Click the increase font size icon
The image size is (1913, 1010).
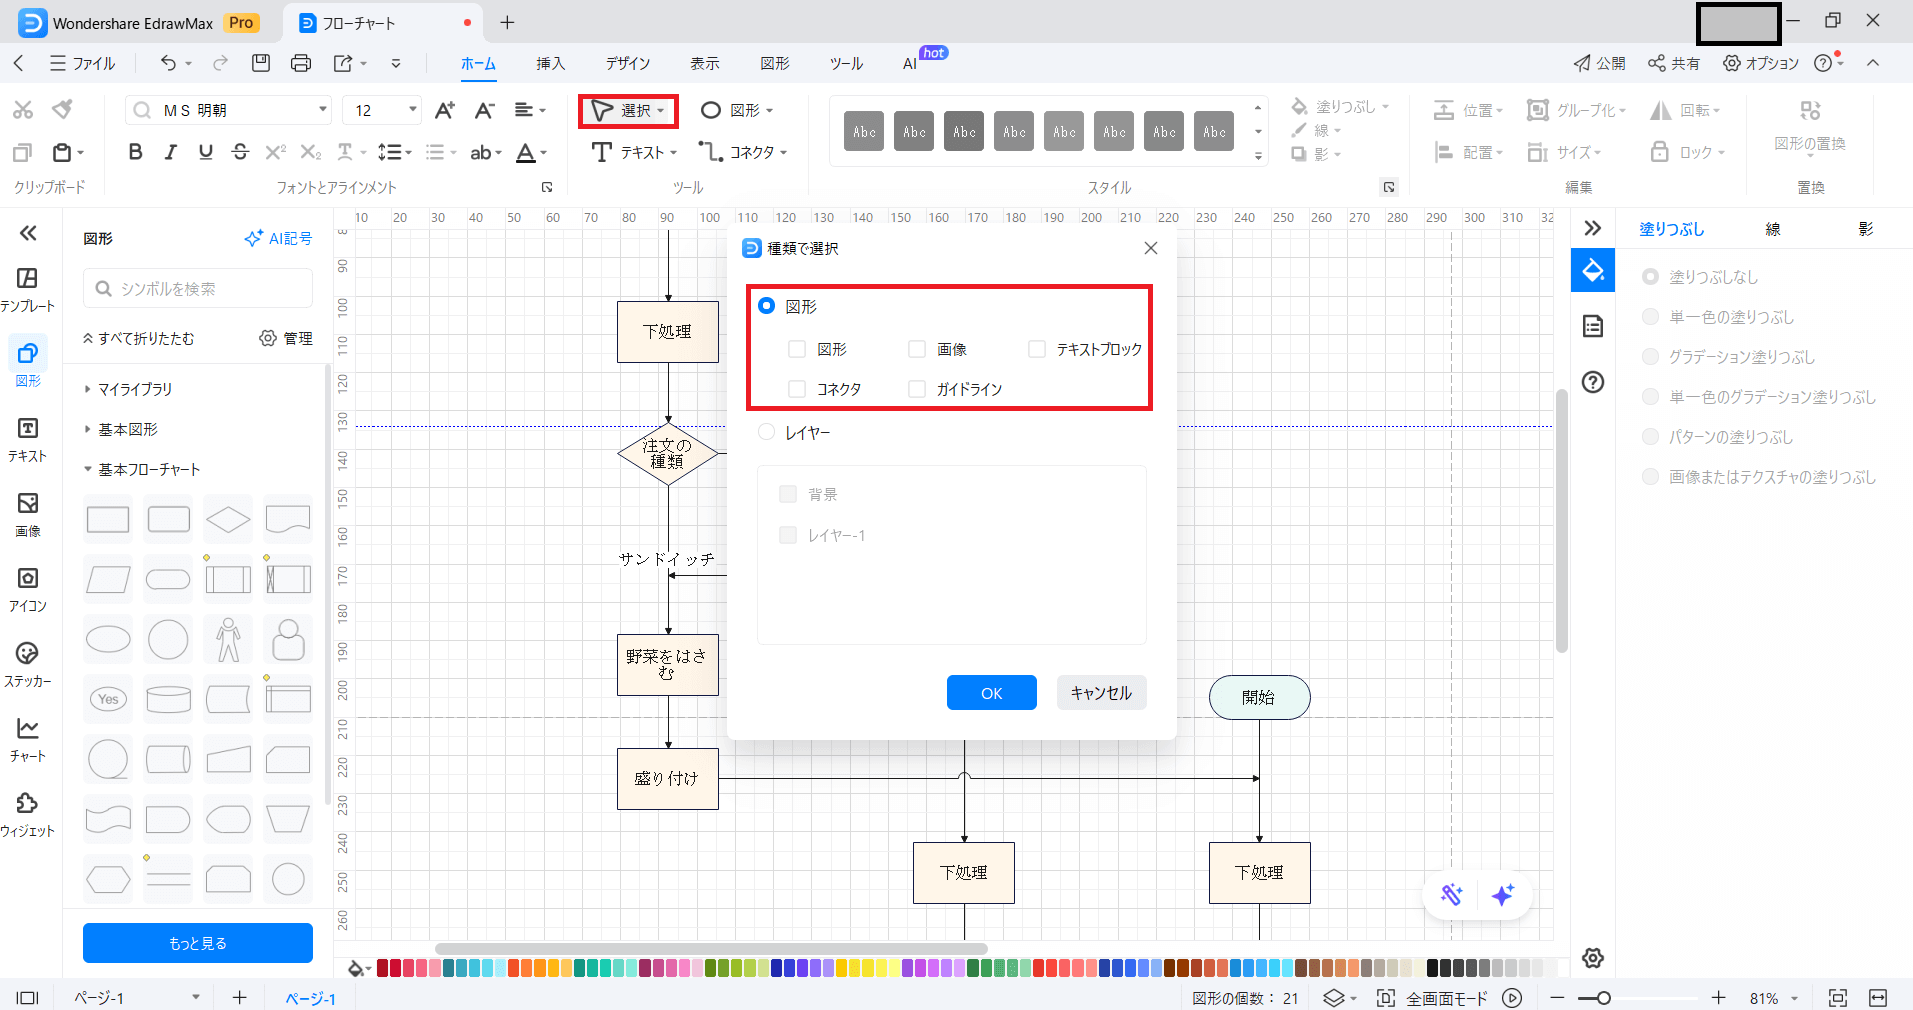click(x=445, y=110)
